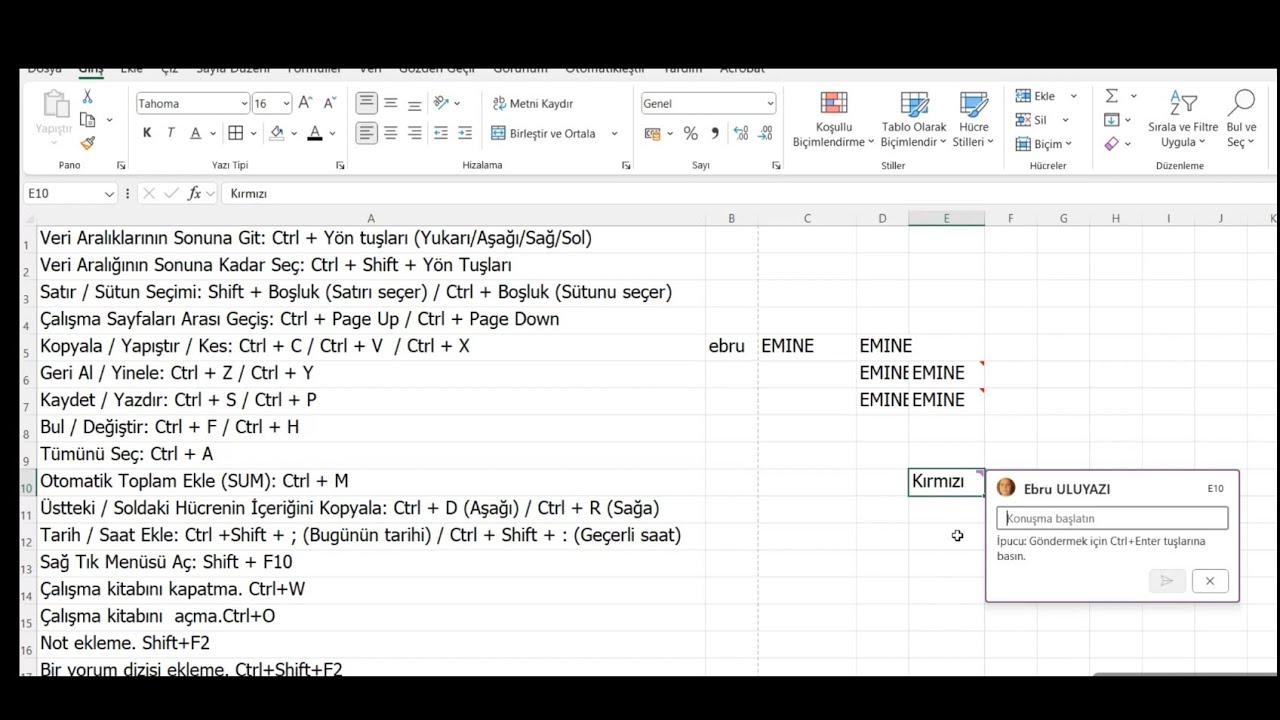This screenshot has height=720, width=1280.
Task: Click Birleştir ve Ortala button
Action: point(543,133)
